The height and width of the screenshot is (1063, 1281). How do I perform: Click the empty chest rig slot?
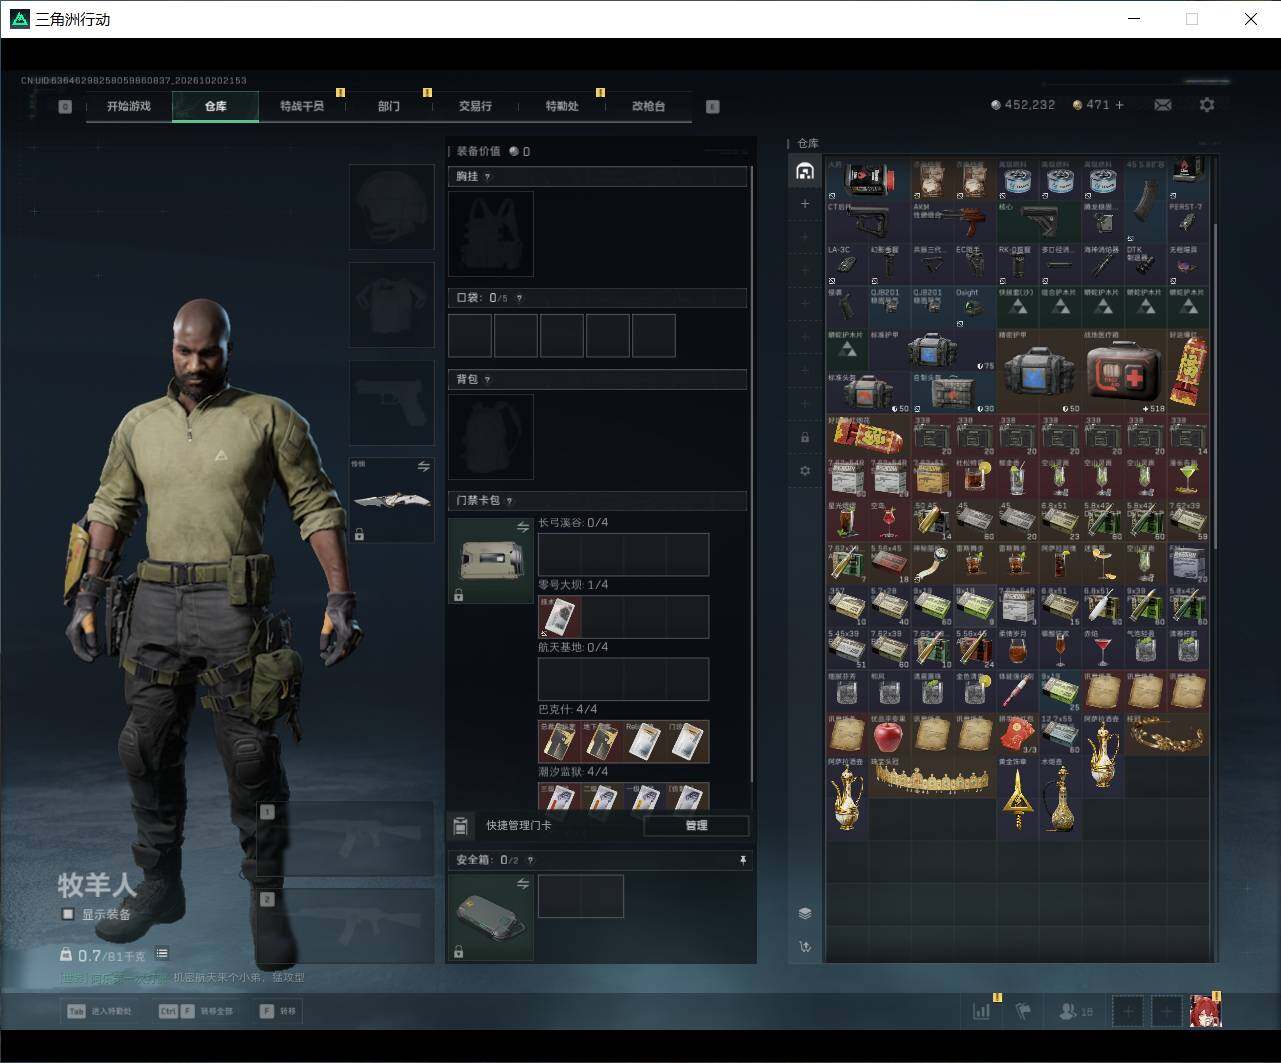(491, 234)
